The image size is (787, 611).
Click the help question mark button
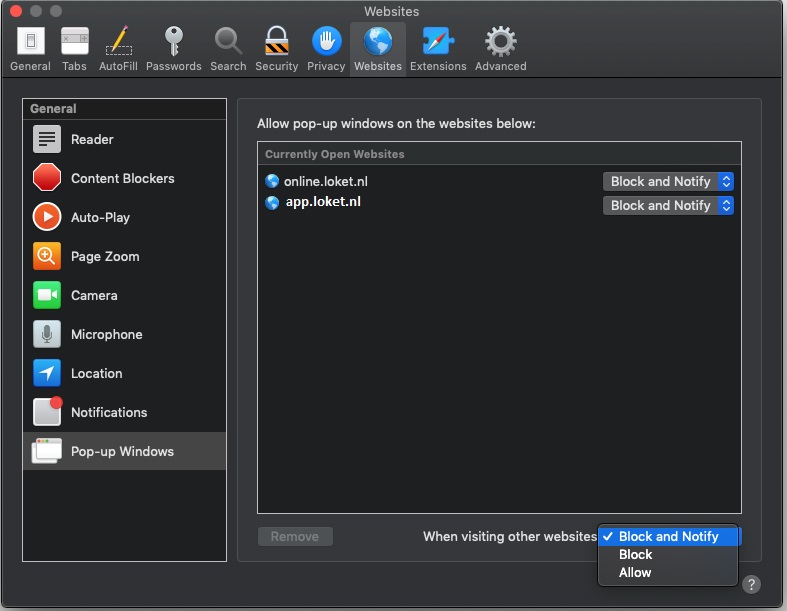pos(752,585)
